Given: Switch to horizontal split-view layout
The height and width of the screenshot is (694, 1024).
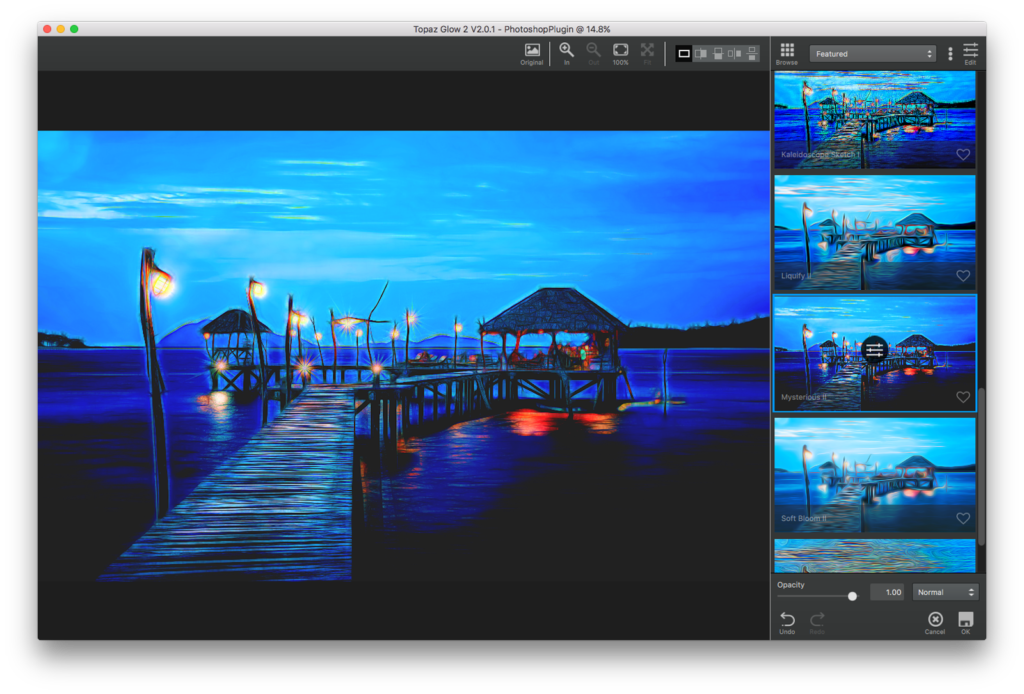Looking at the screenshot, I should 718,54.
